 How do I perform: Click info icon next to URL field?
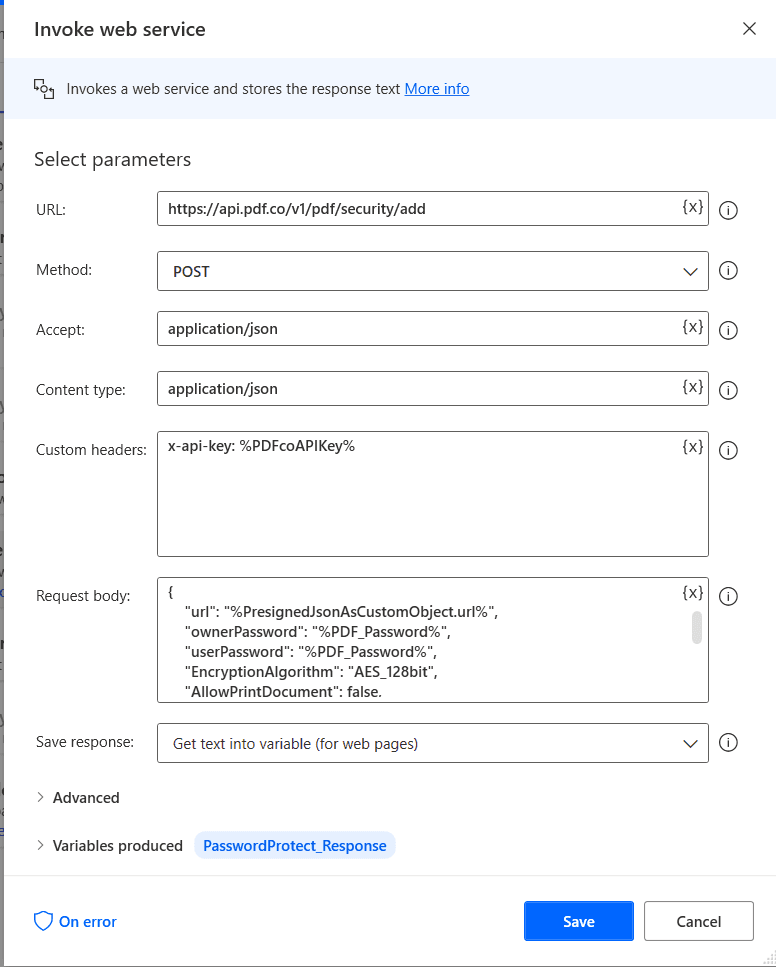click(729, 210)
